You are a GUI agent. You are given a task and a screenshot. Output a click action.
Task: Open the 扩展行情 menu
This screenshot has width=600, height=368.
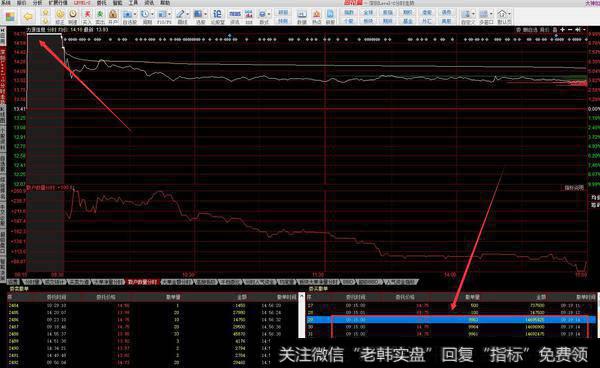[x=58, y=3]
